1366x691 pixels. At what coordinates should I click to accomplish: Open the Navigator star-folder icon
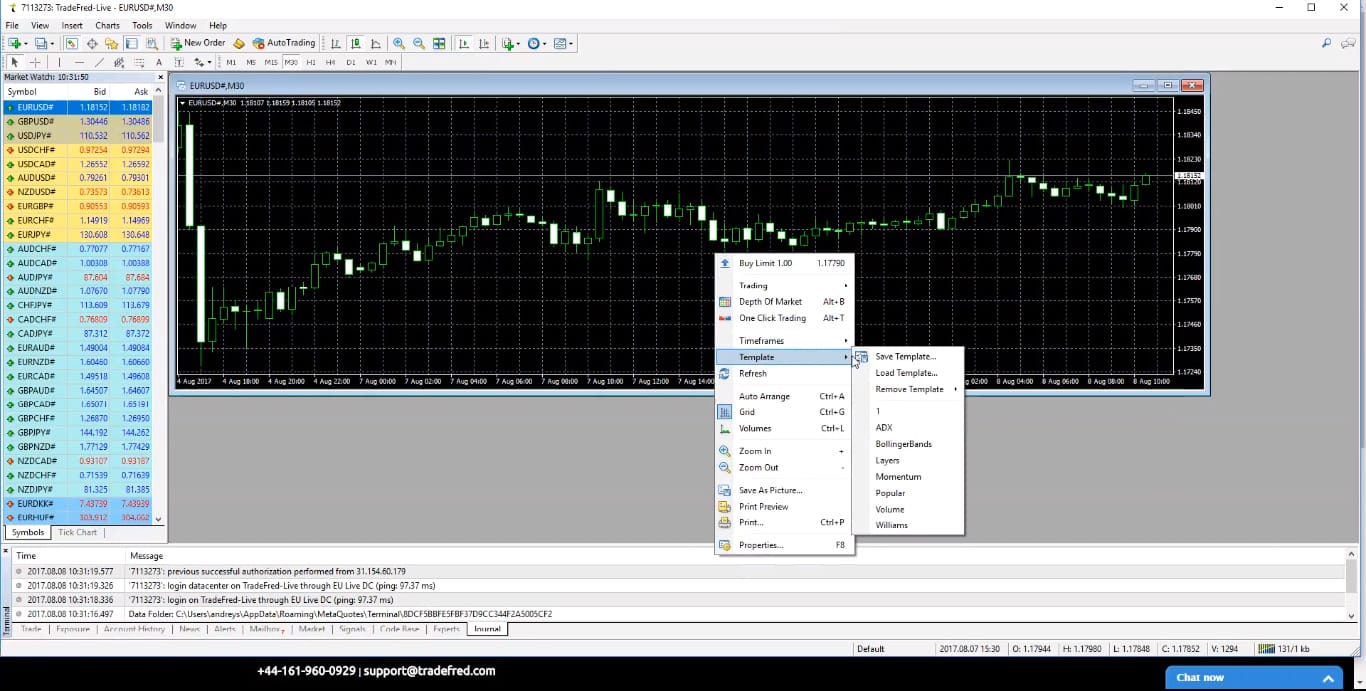tap(111, 43)
